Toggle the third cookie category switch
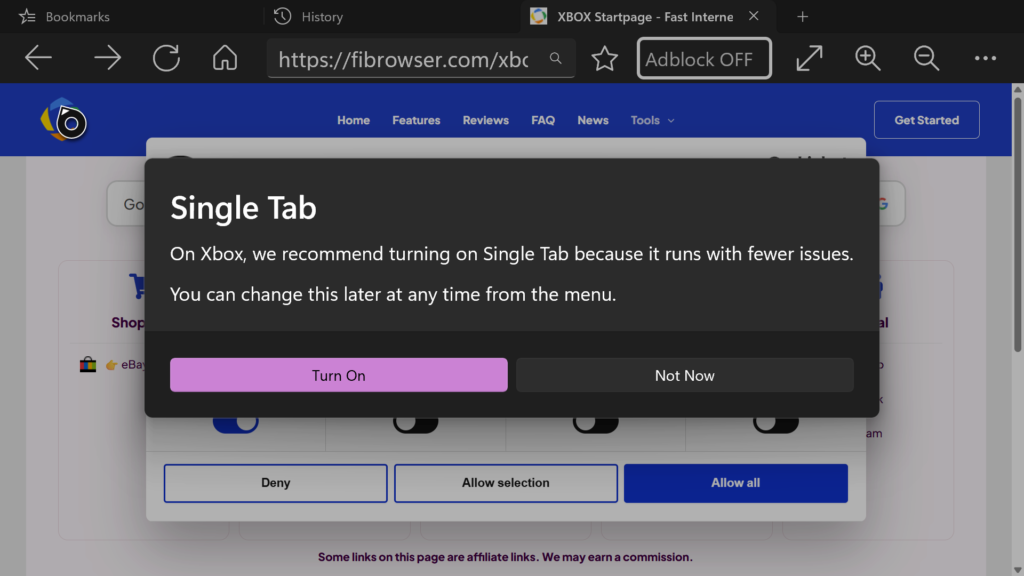The height and width of the screenshot is (576, 1024). click(x=596, y=424)
